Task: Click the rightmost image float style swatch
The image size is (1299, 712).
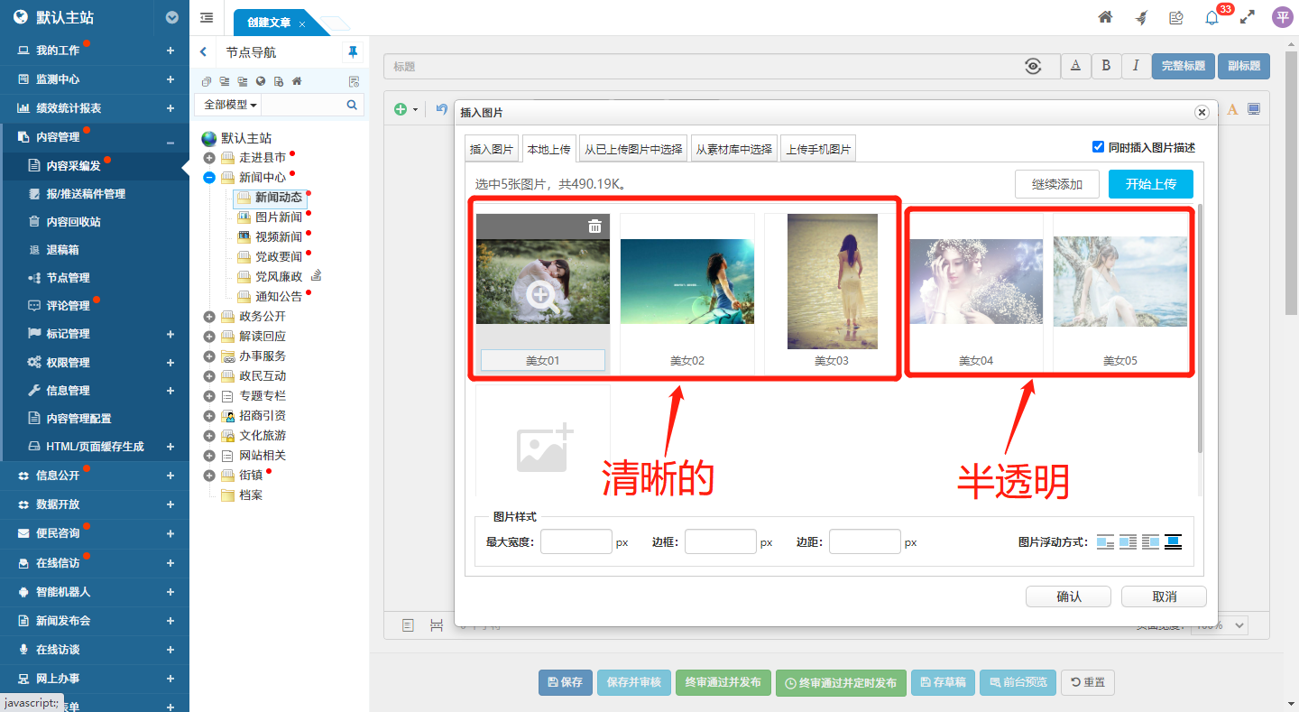Action: (1172, 541)
